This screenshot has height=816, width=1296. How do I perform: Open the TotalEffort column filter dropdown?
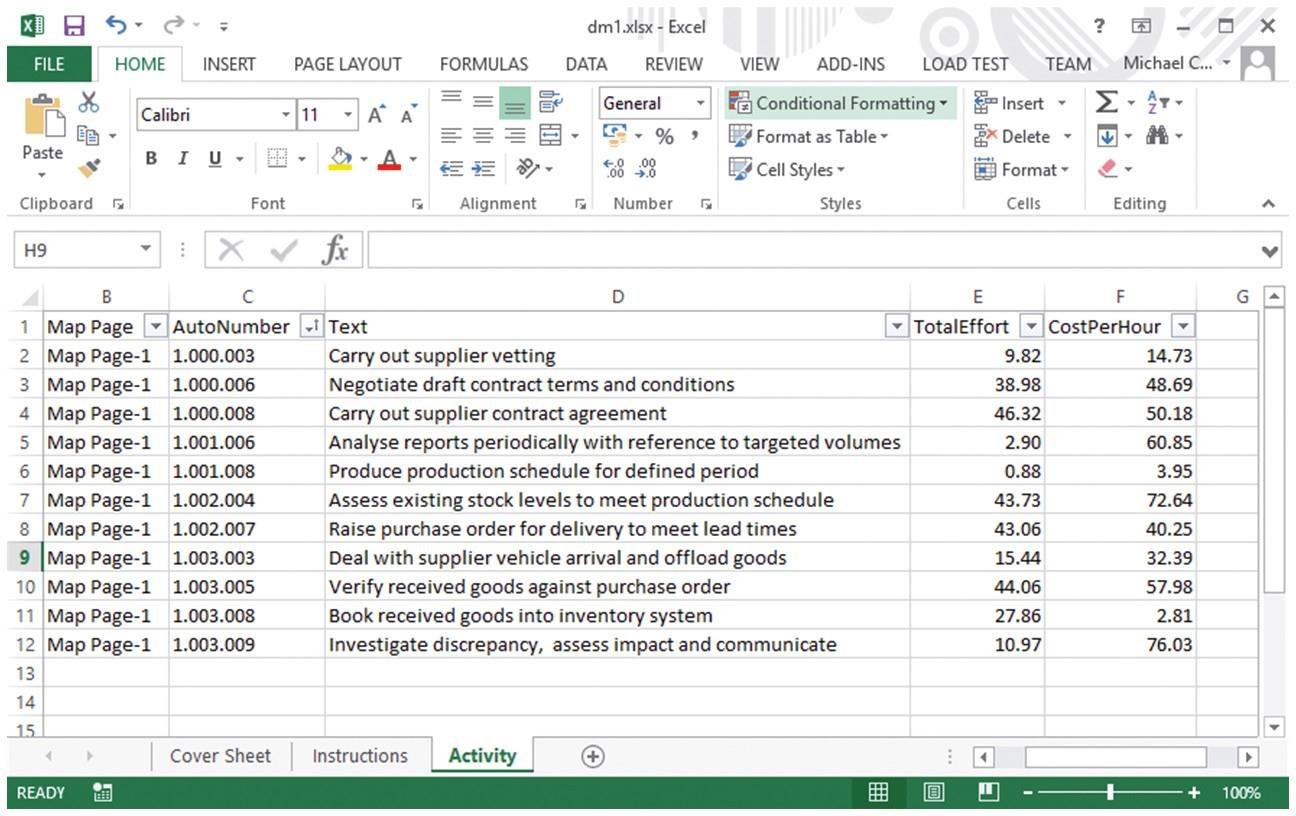tap(1031, 327)
